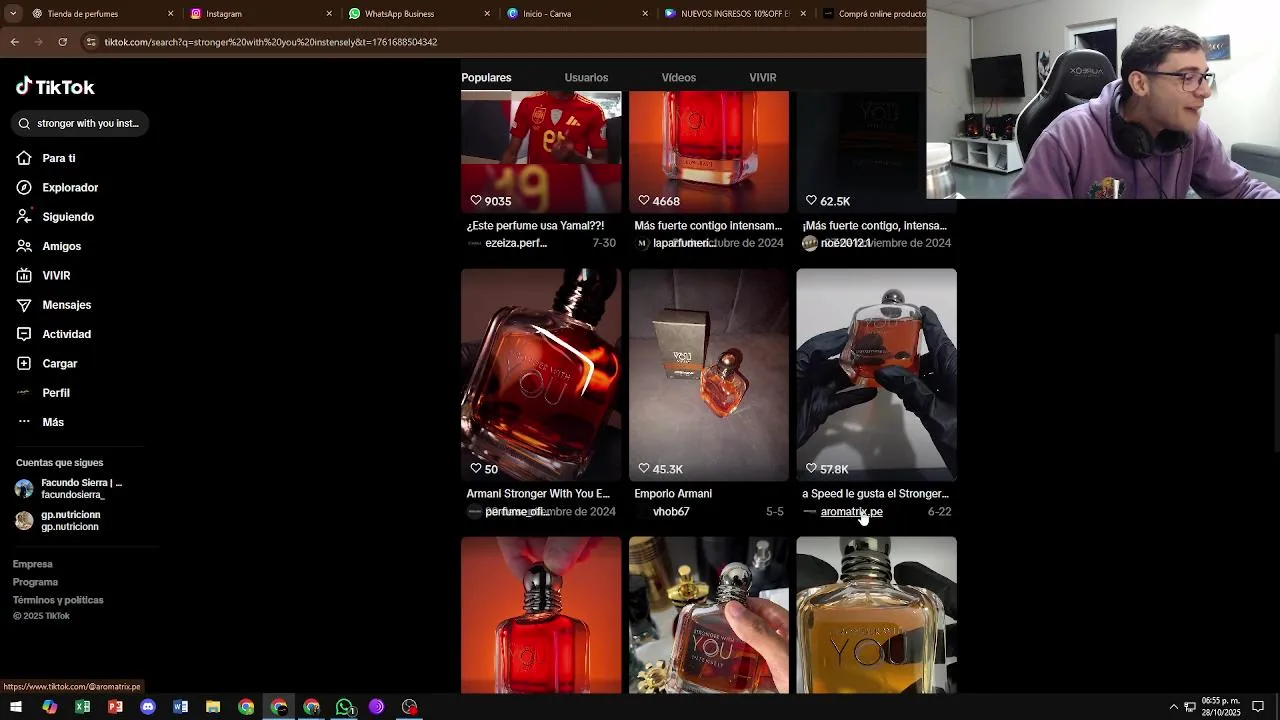Open Word from the taskbar
The width and height of the screenshot is (1280, 720).
coord(180,707)
